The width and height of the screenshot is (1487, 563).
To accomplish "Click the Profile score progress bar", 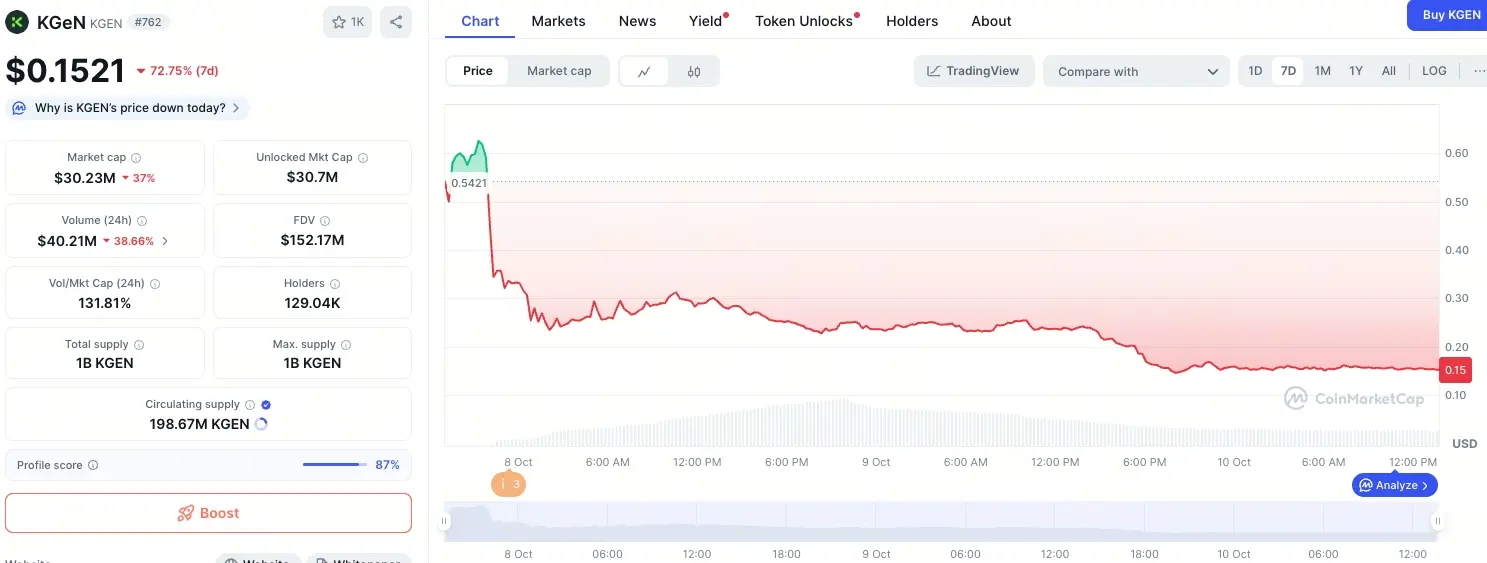I will pos(335,464).
